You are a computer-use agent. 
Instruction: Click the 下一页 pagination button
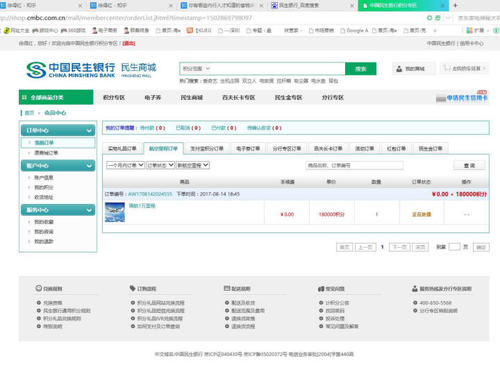click(399, 247)
